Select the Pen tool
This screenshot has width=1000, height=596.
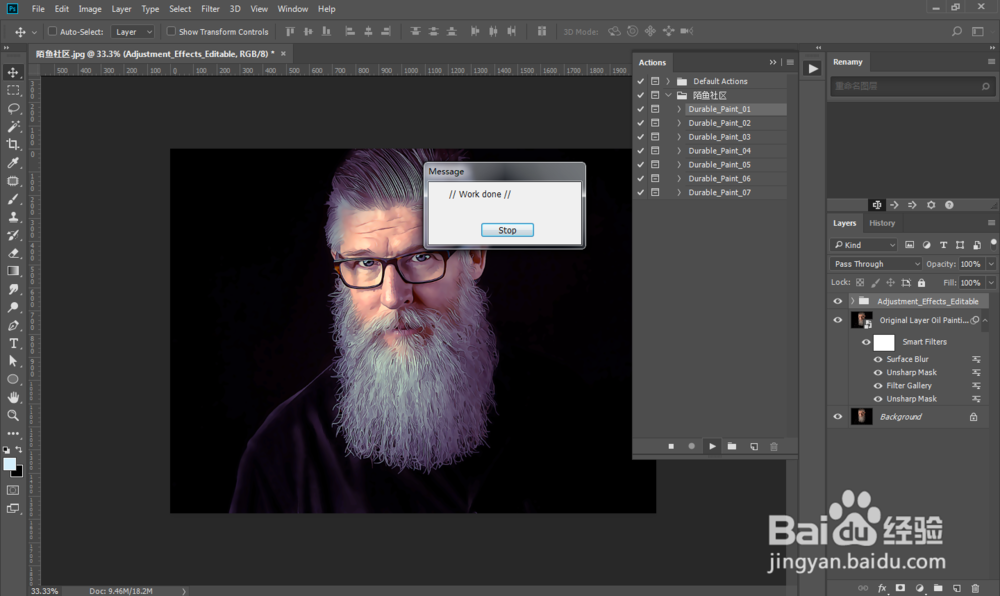pyautogui.click(x=13, y=325)
